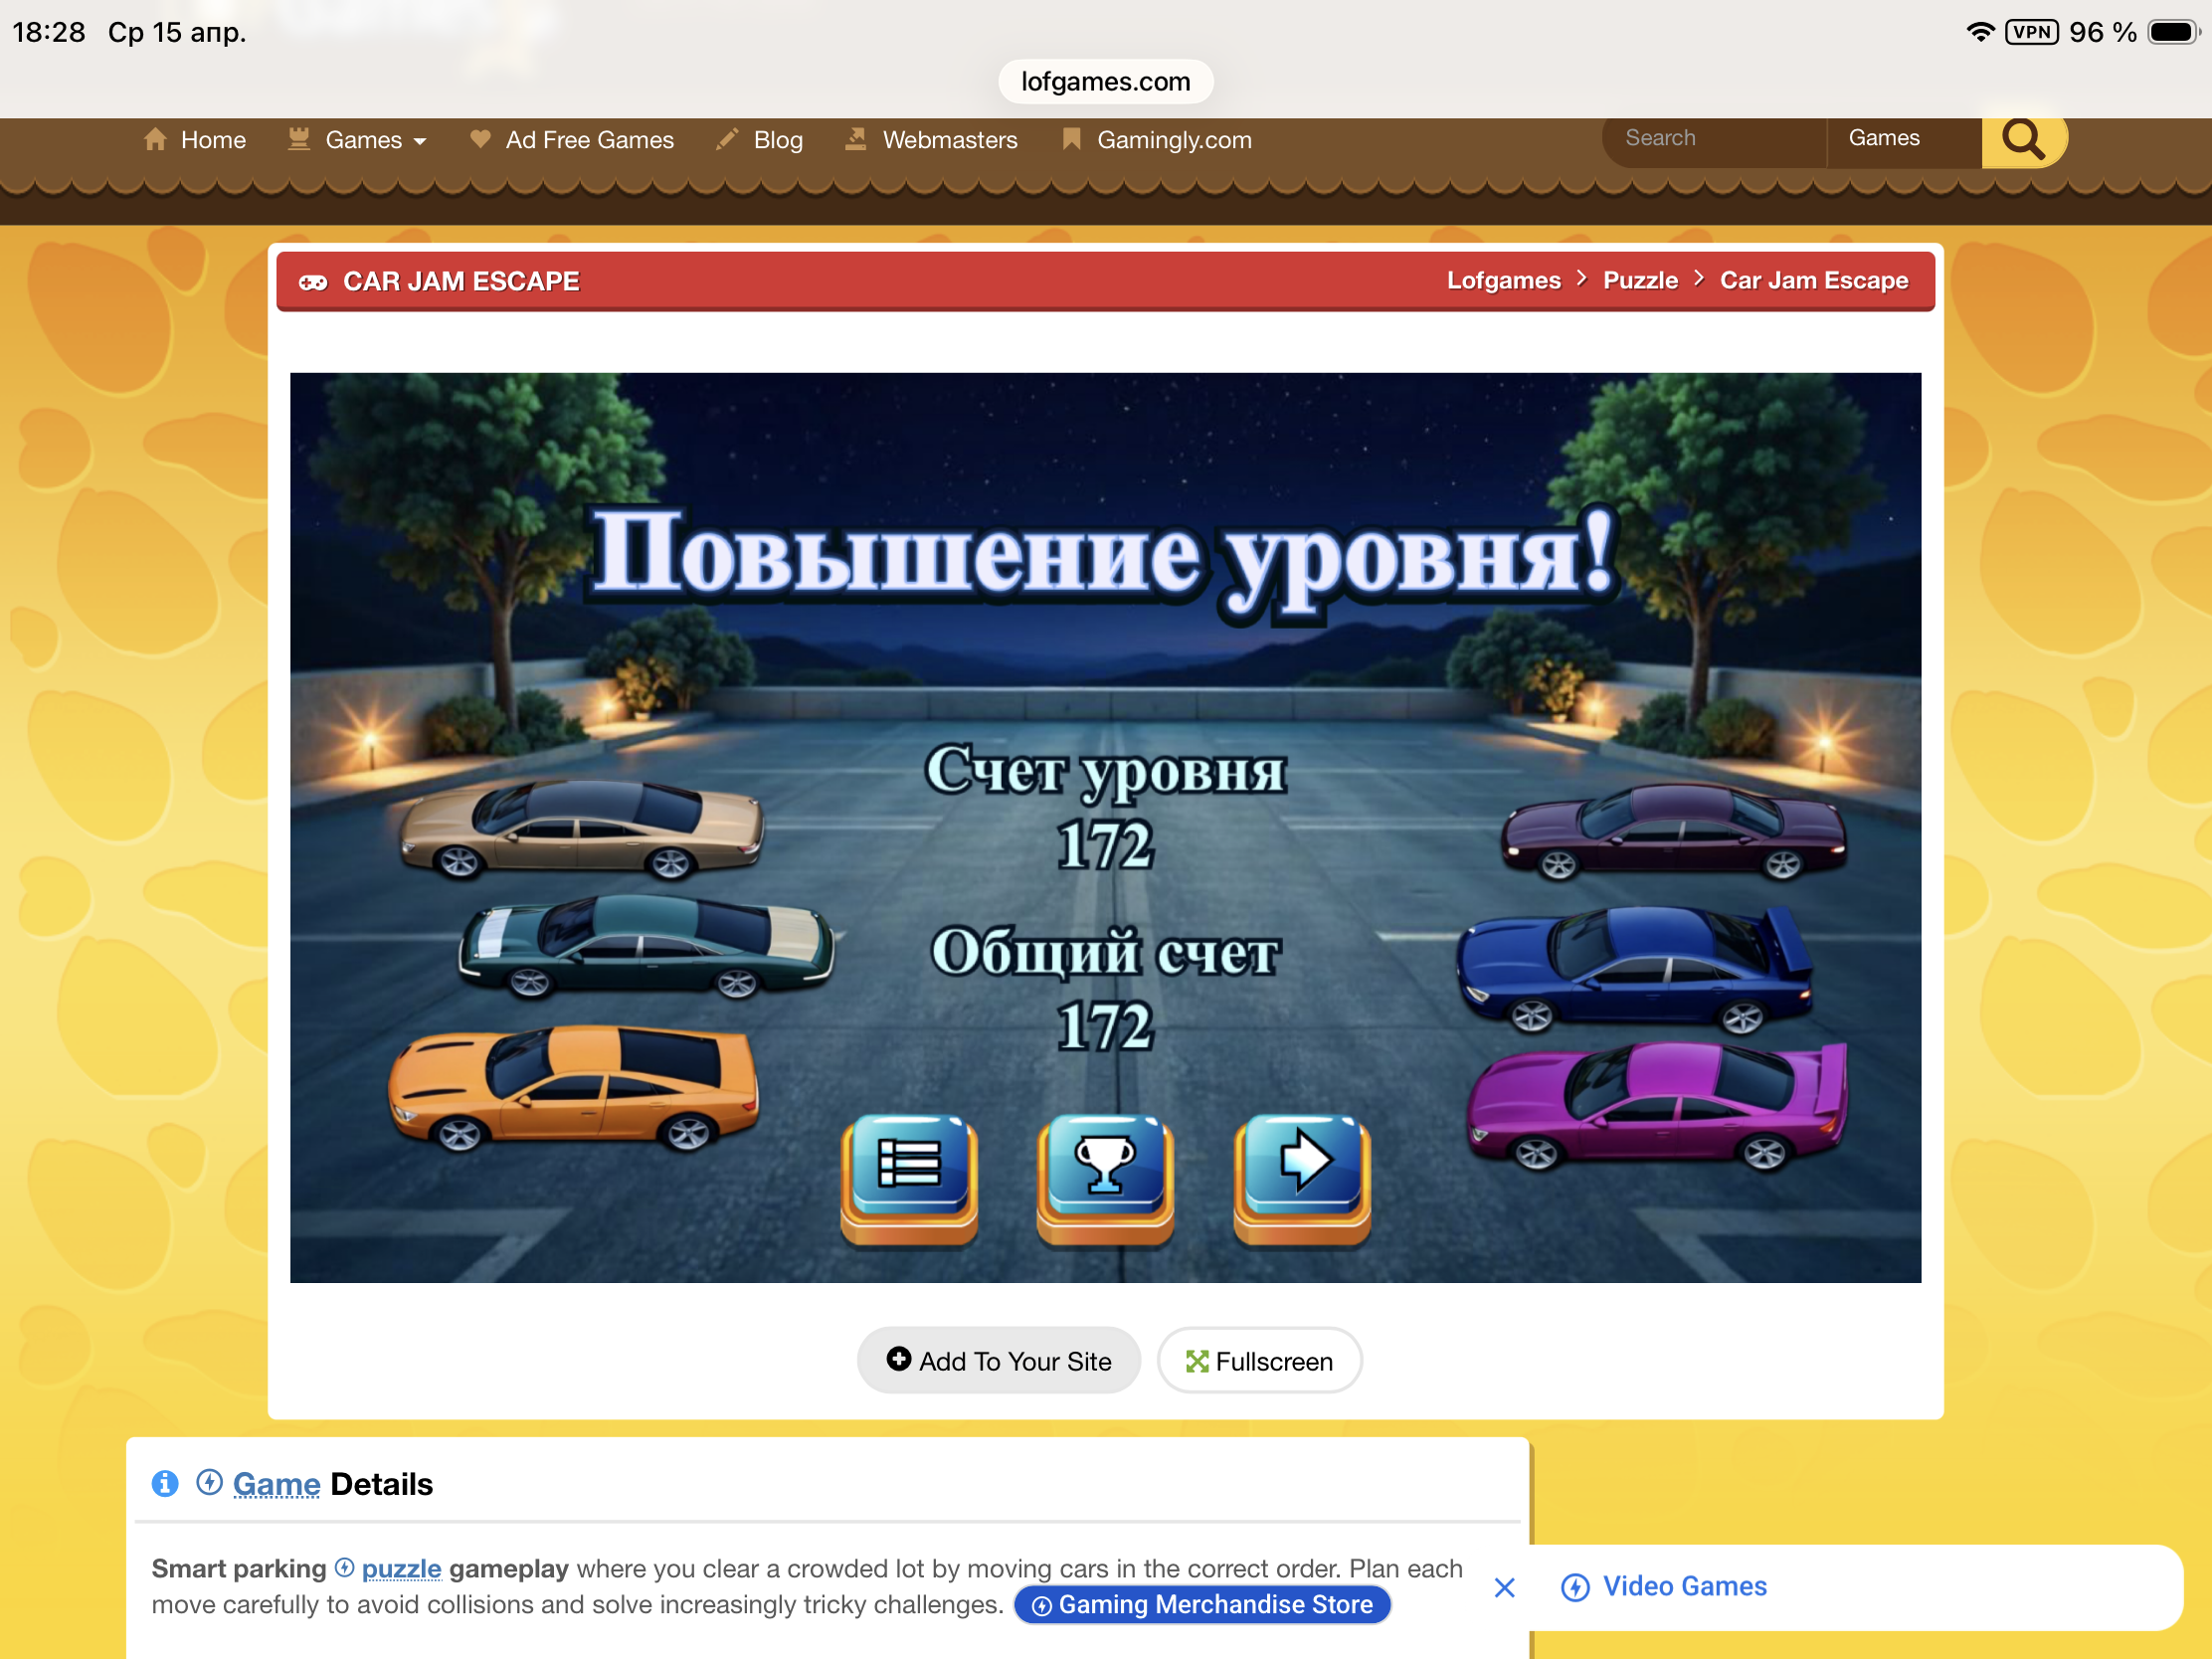Image resolution: width=2212 pixels, height=1659 pixels.
Task: Follow the Puzzle breadcrumb link
Action: point(1640,281)
